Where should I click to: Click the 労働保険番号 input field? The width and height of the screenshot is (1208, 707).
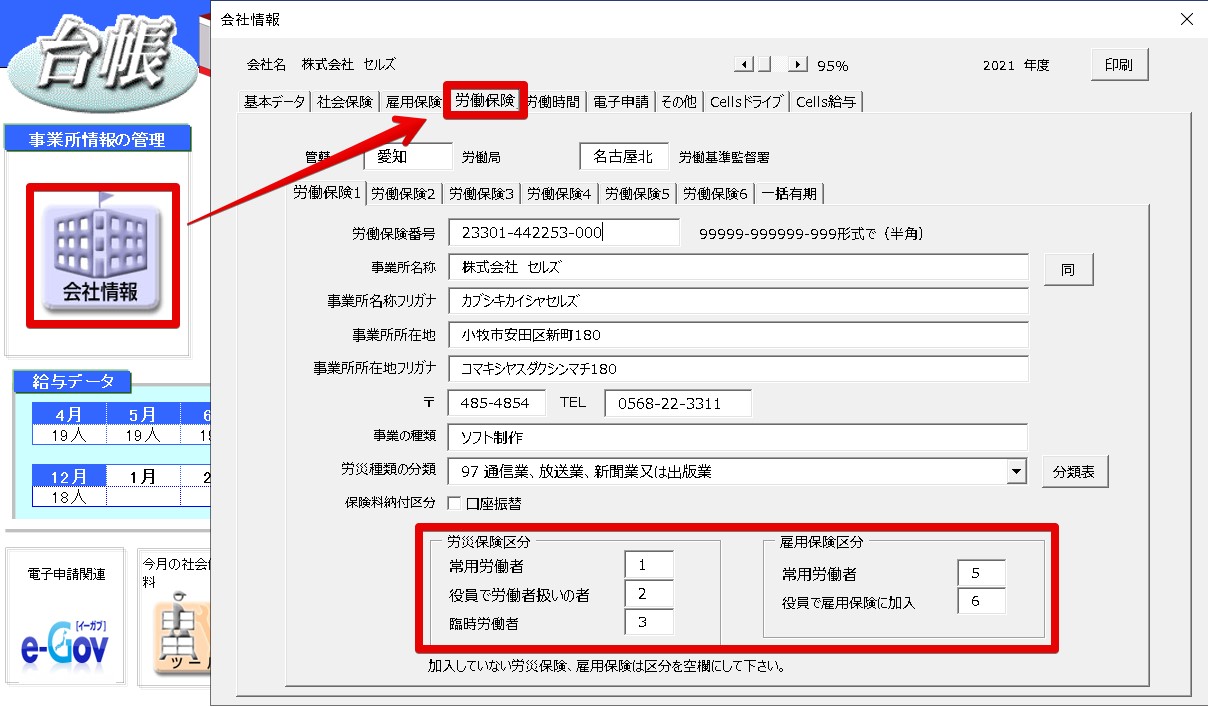pyautogui.click(x=564, y=233)
